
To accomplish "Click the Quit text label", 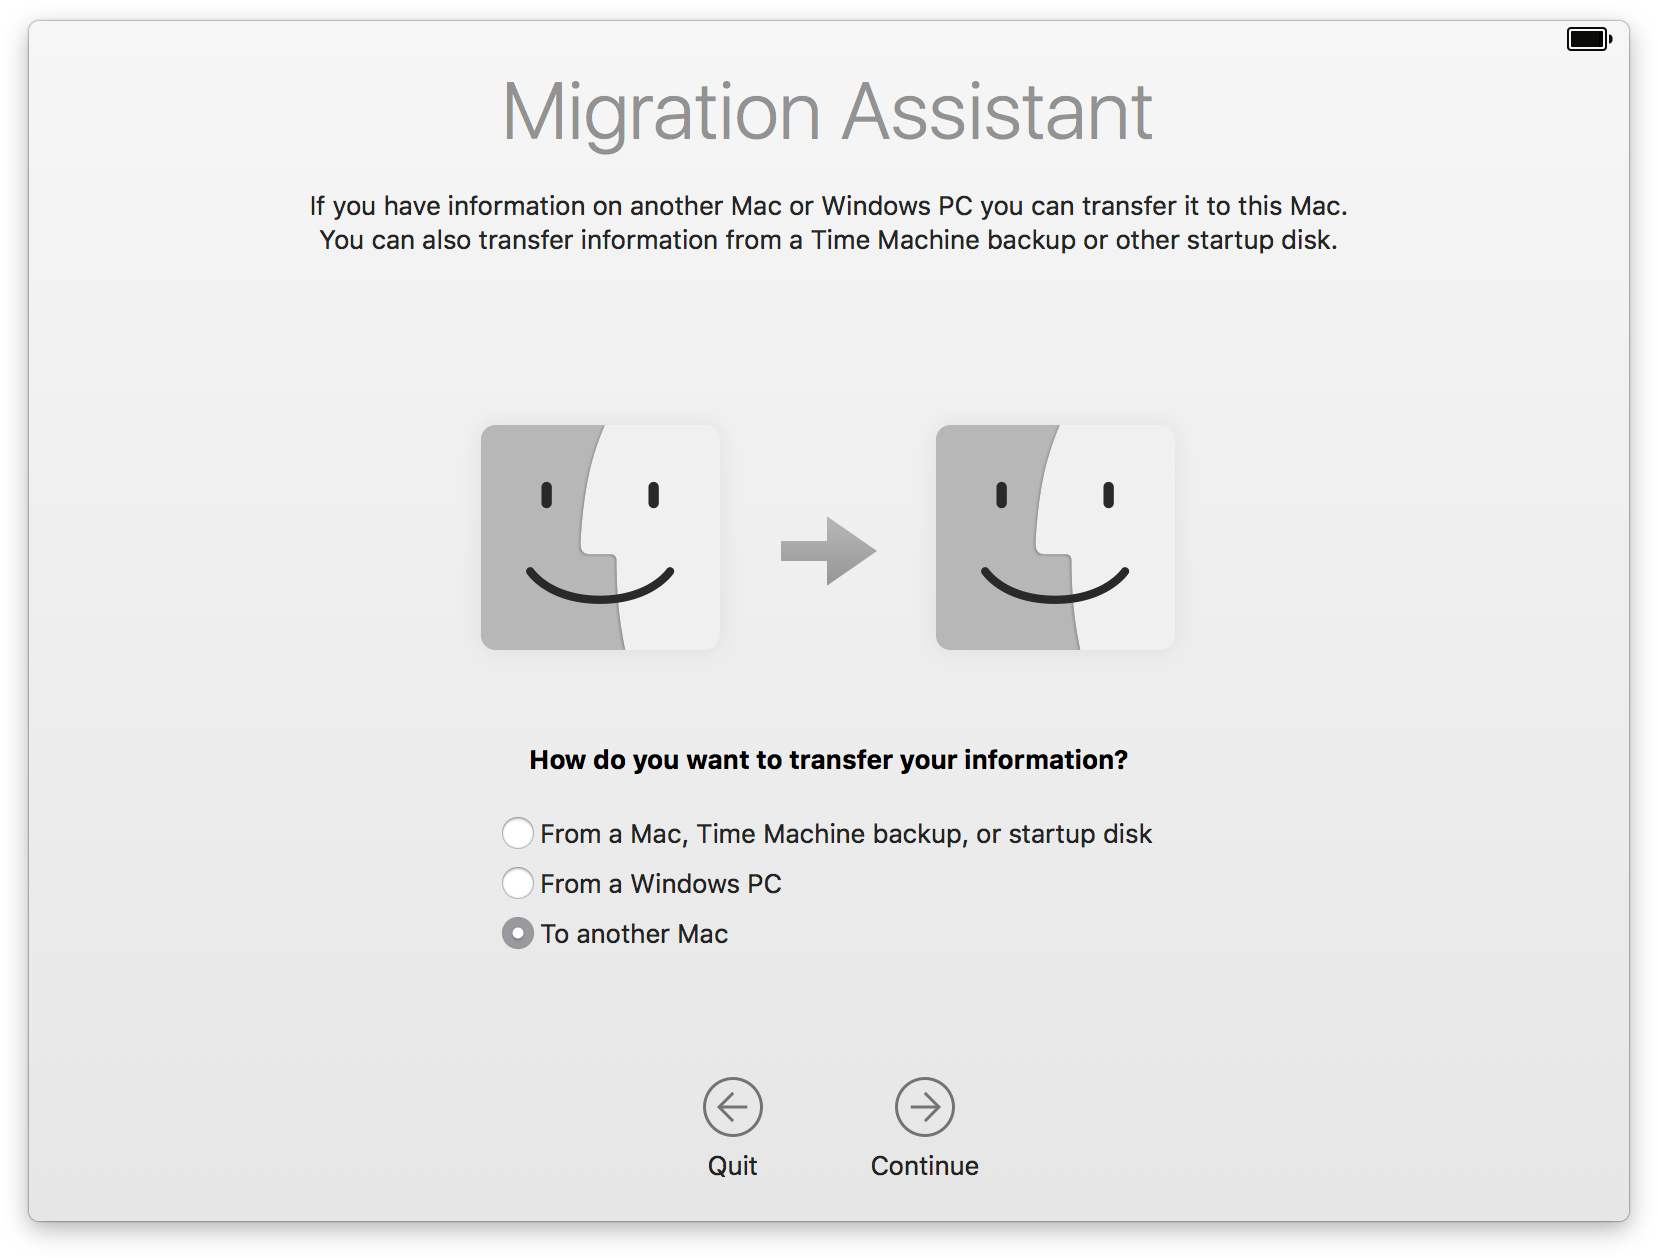I will point(733,1166).
